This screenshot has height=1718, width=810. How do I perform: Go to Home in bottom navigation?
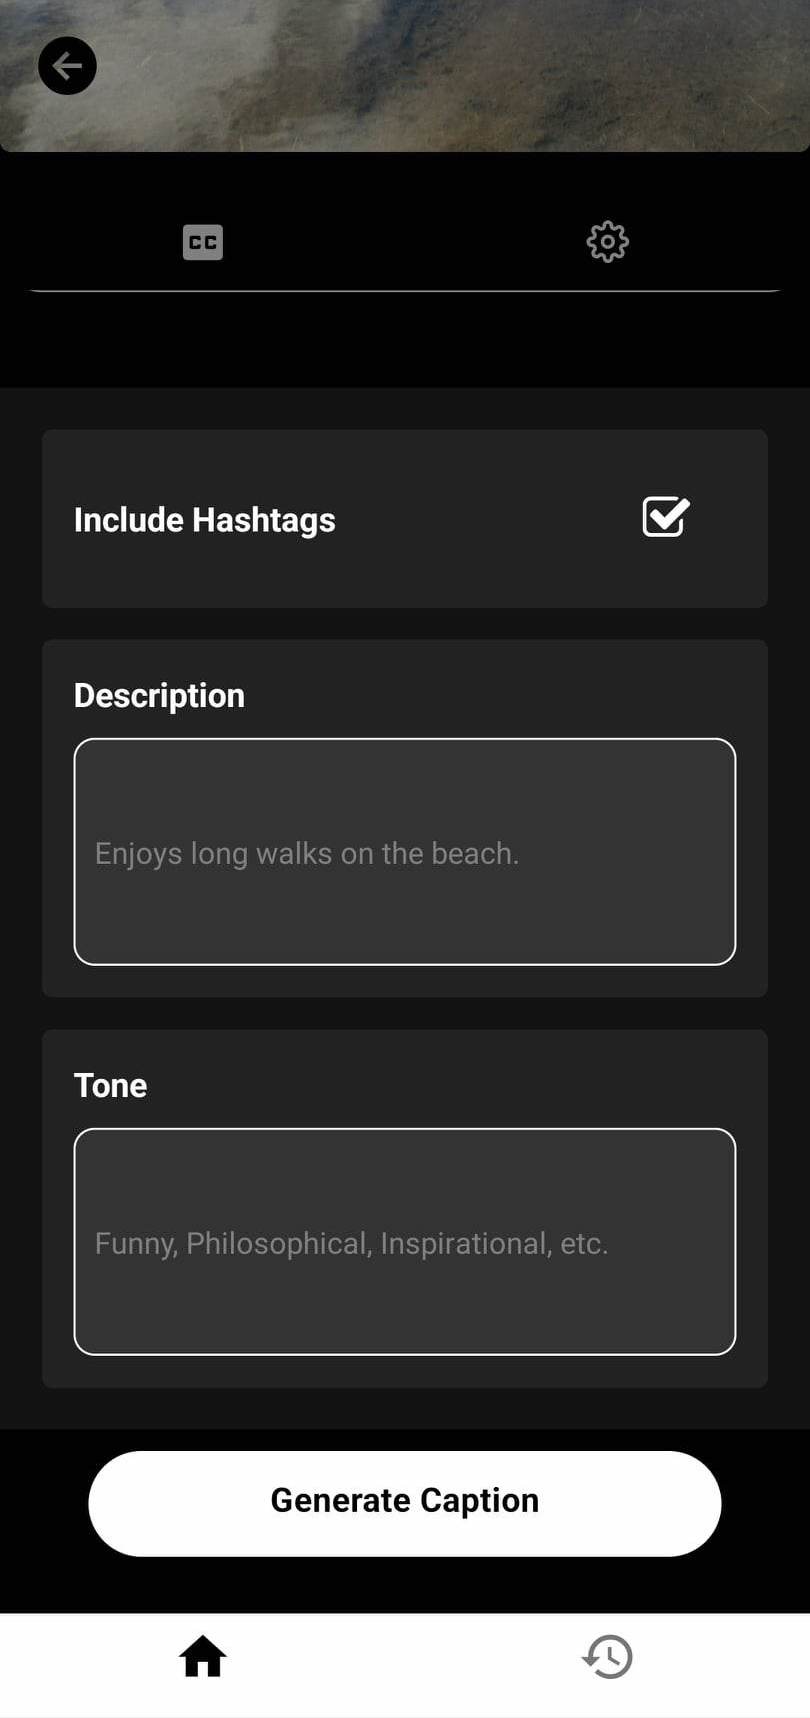coord(203,1656)
